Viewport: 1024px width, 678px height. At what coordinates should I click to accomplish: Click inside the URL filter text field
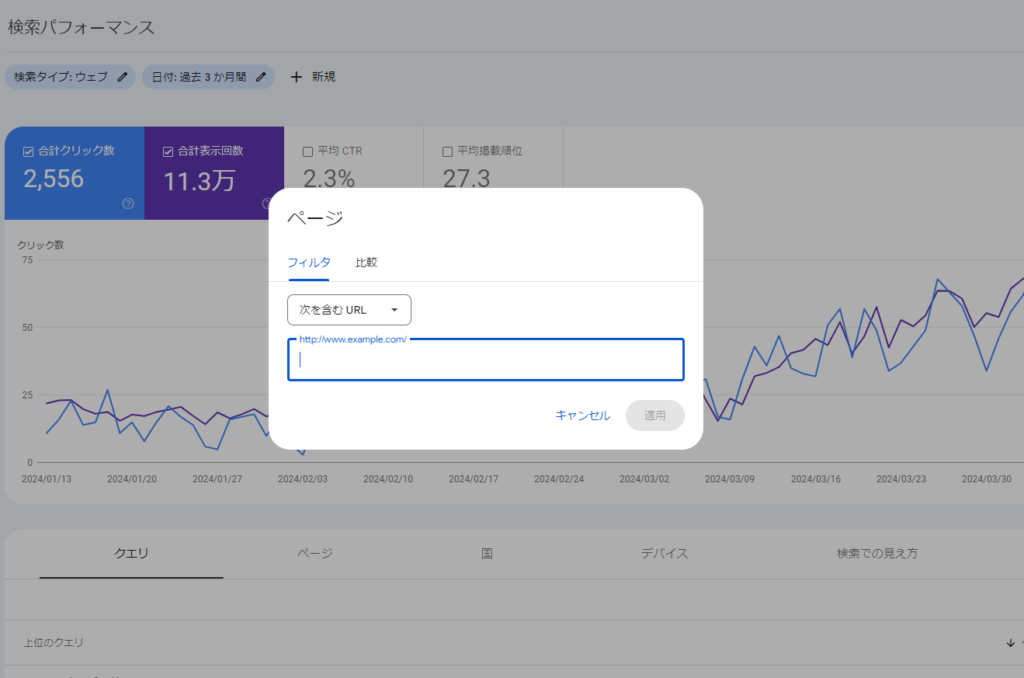coord(485,360)
